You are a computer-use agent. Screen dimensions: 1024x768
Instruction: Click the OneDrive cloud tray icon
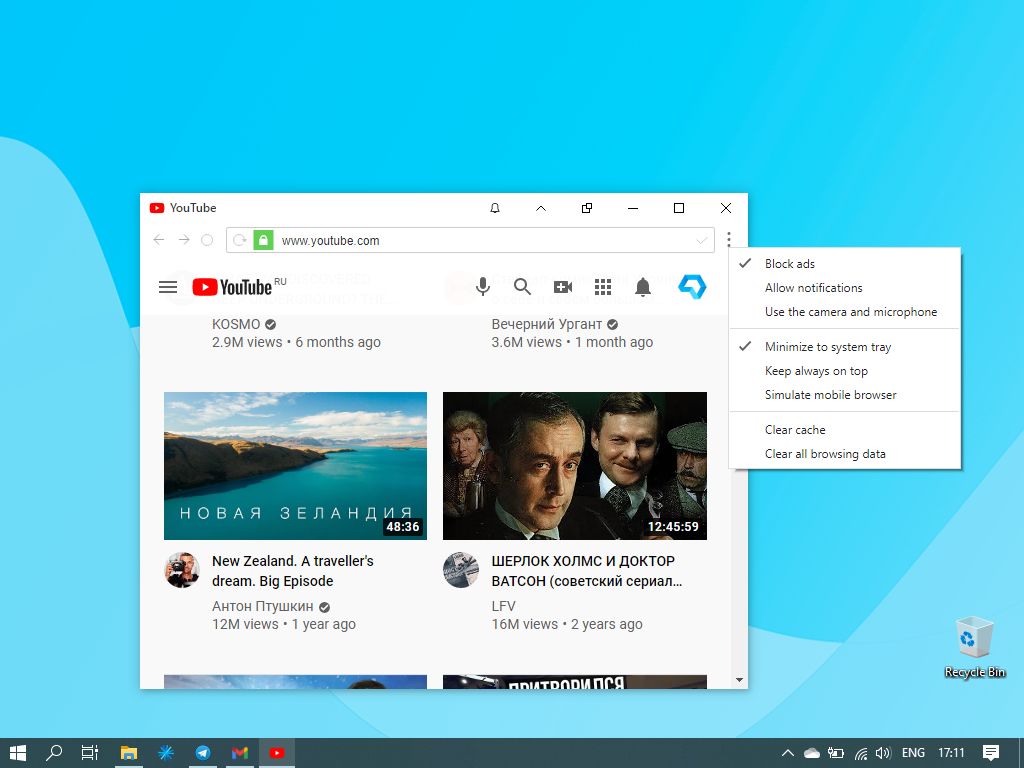tap(812, 753)
